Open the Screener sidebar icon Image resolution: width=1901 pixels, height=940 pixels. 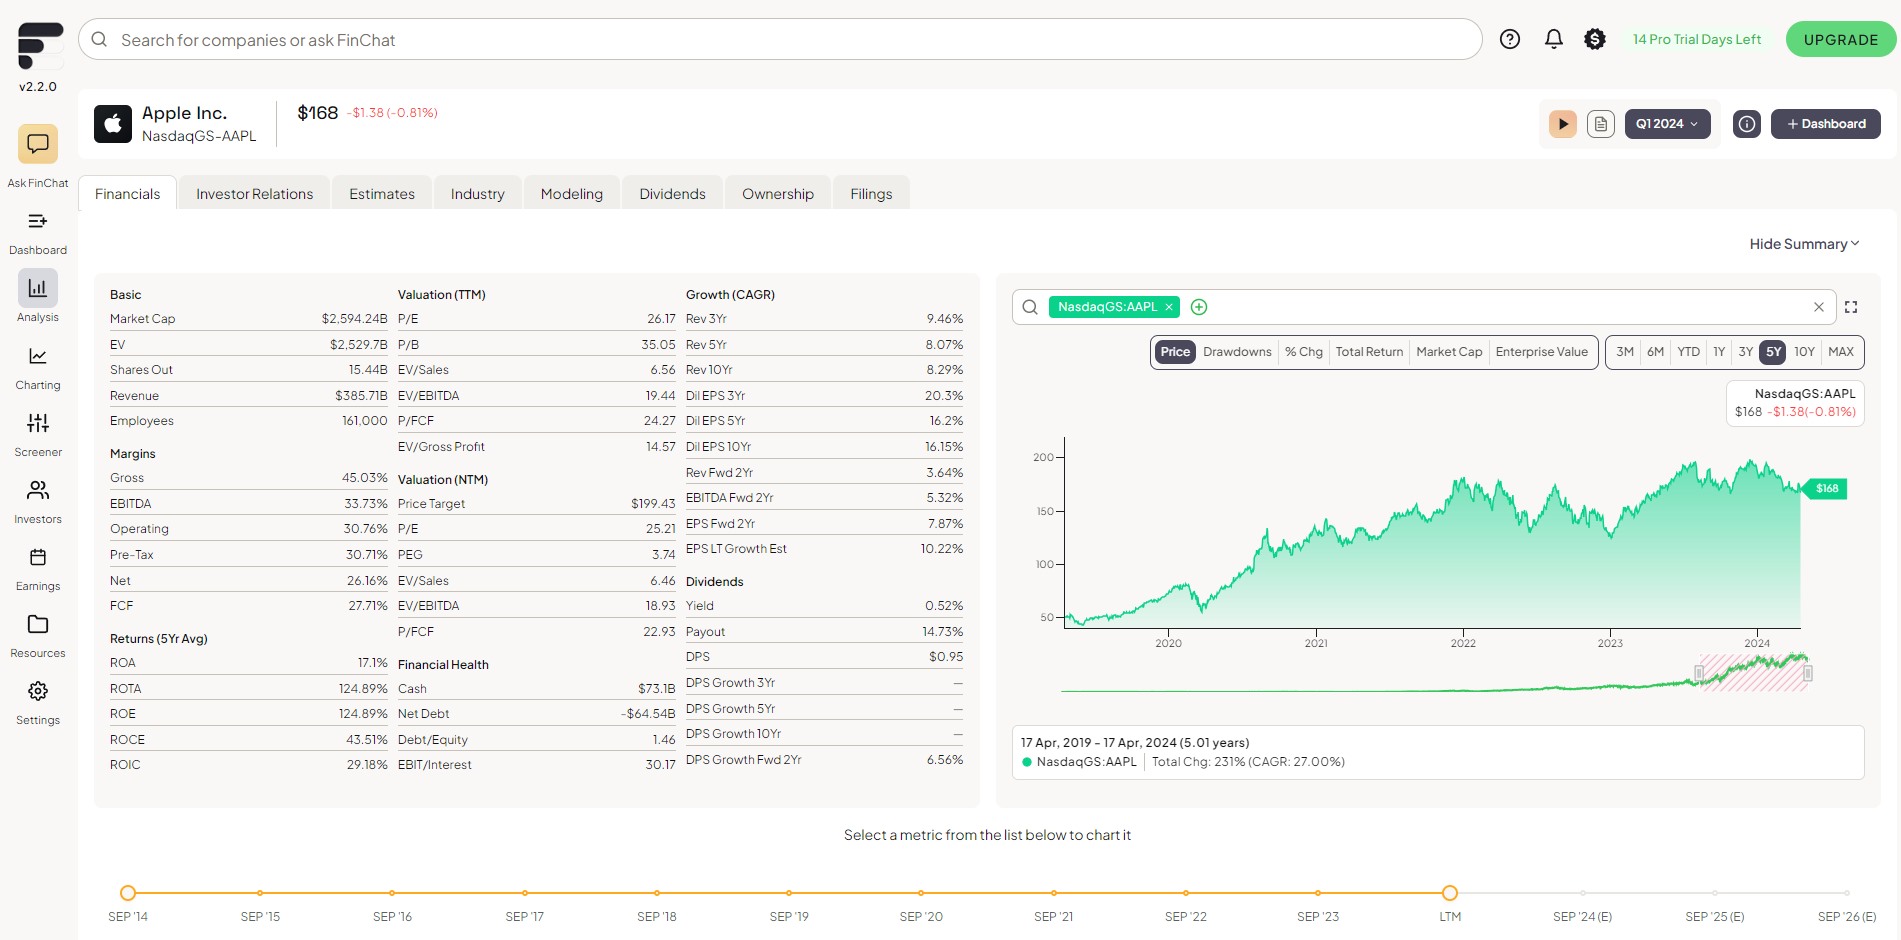coord(38,423)
